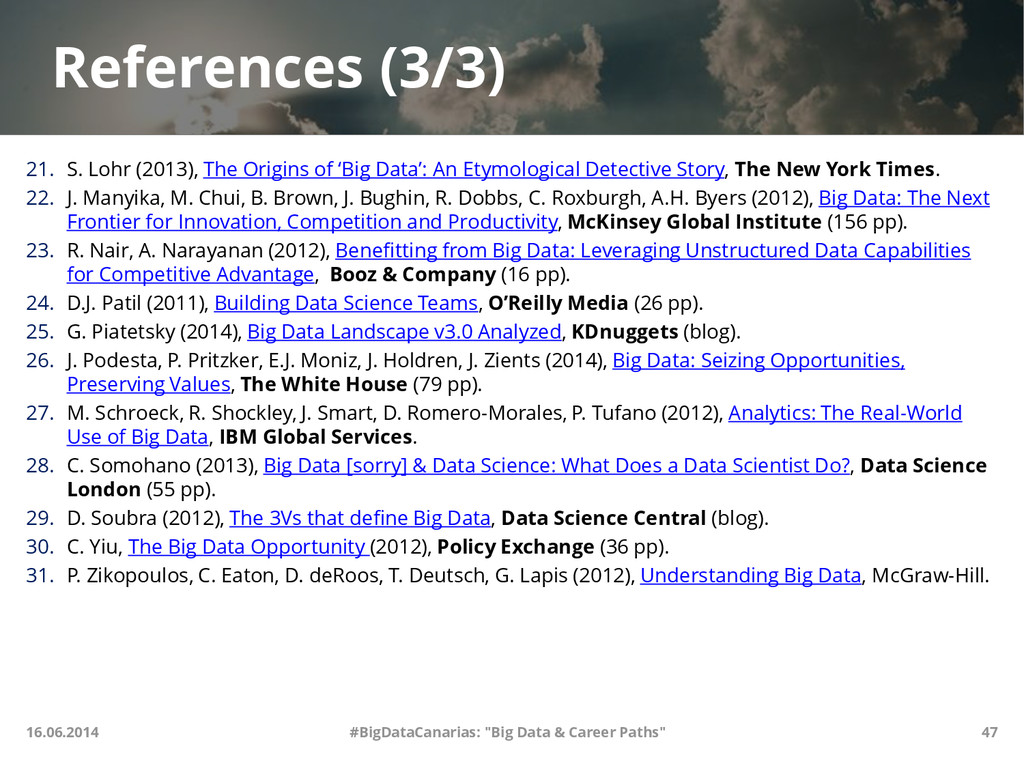Click author 'C. Somohano (2013)'

click(x=162, y=466)
